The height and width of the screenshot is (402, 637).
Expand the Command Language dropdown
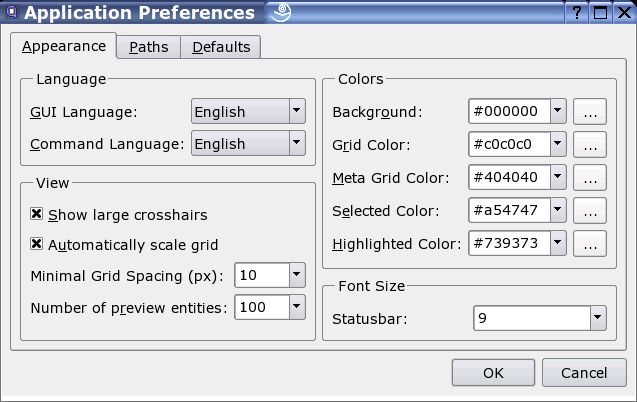(x=296, y=143)
